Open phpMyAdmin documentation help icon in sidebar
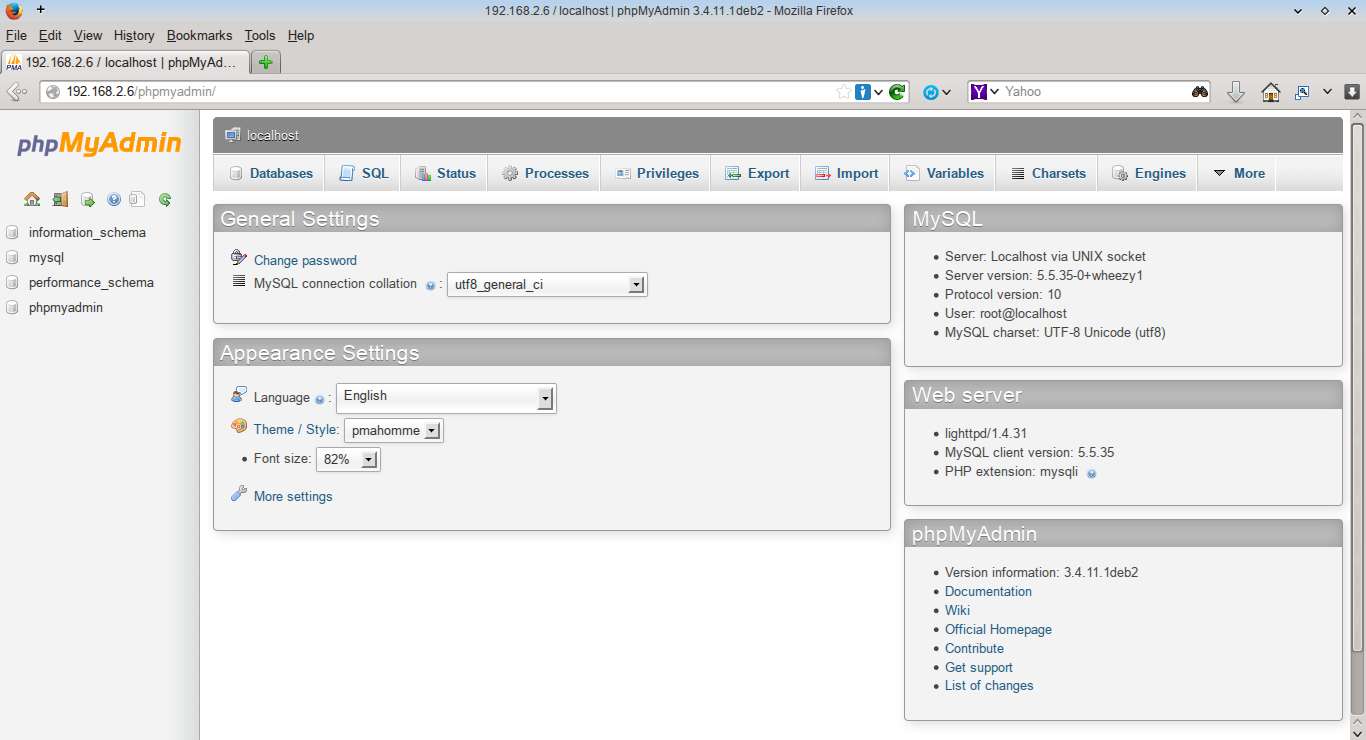Image resolution: width=1366 pixels, height=740 pixels. [114, 199]
